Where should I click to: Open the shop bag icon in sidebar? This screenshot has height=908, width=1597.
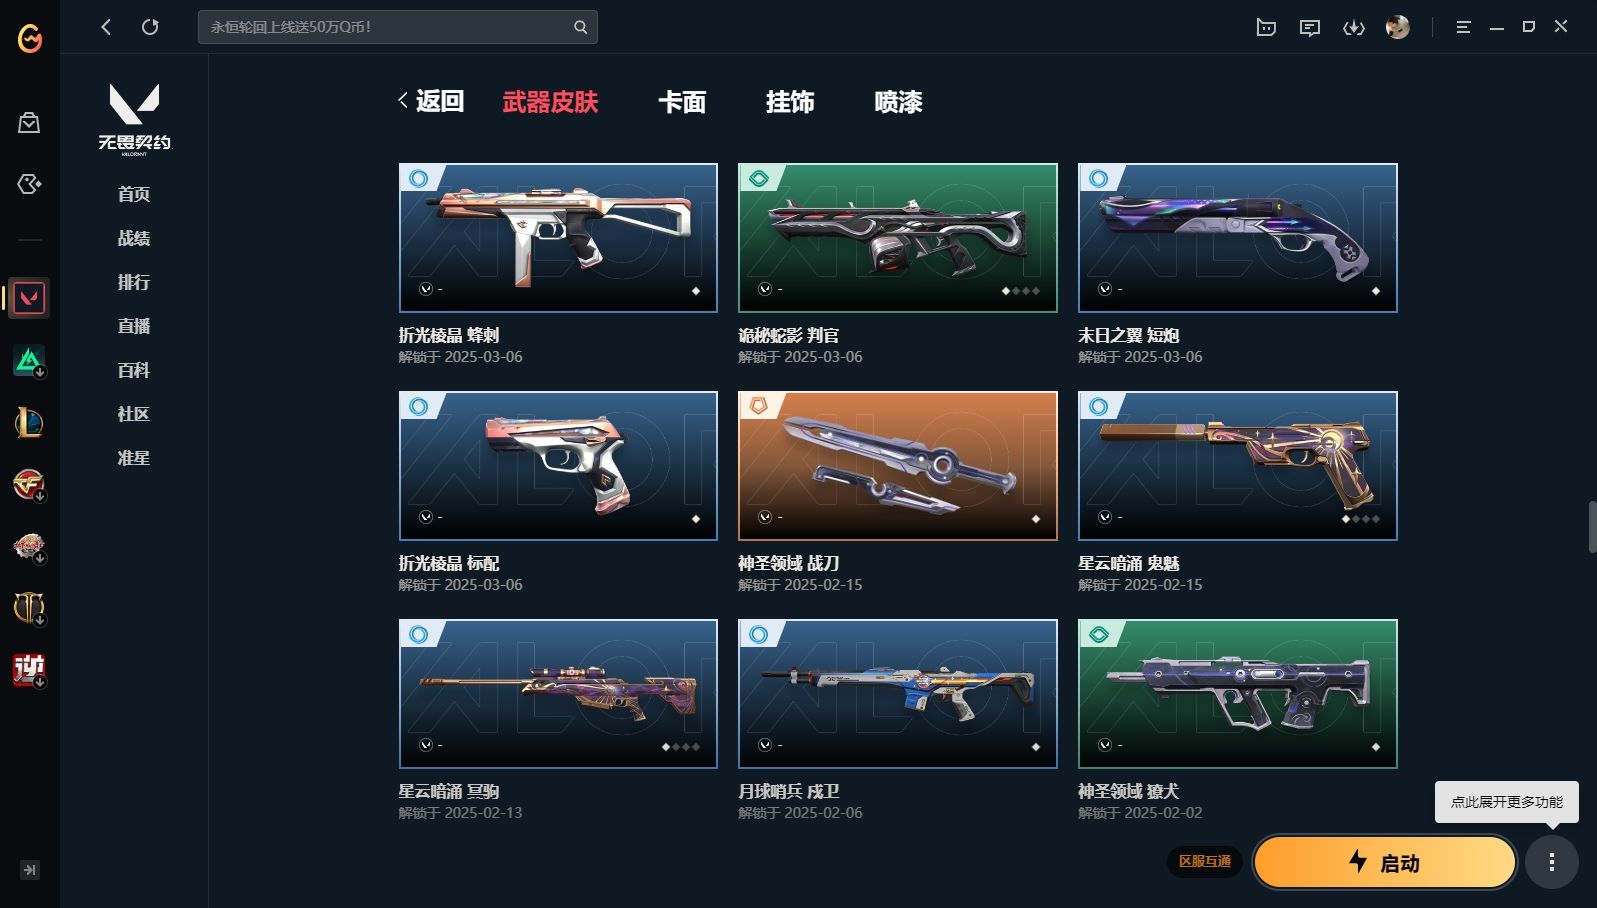coord(29,123)
